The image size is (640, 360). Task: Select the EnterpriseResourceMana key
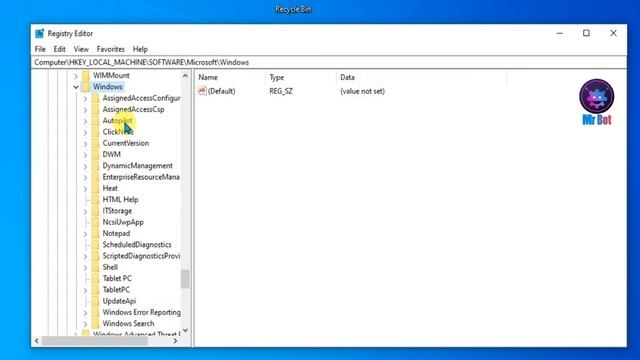tap(141, 177)
